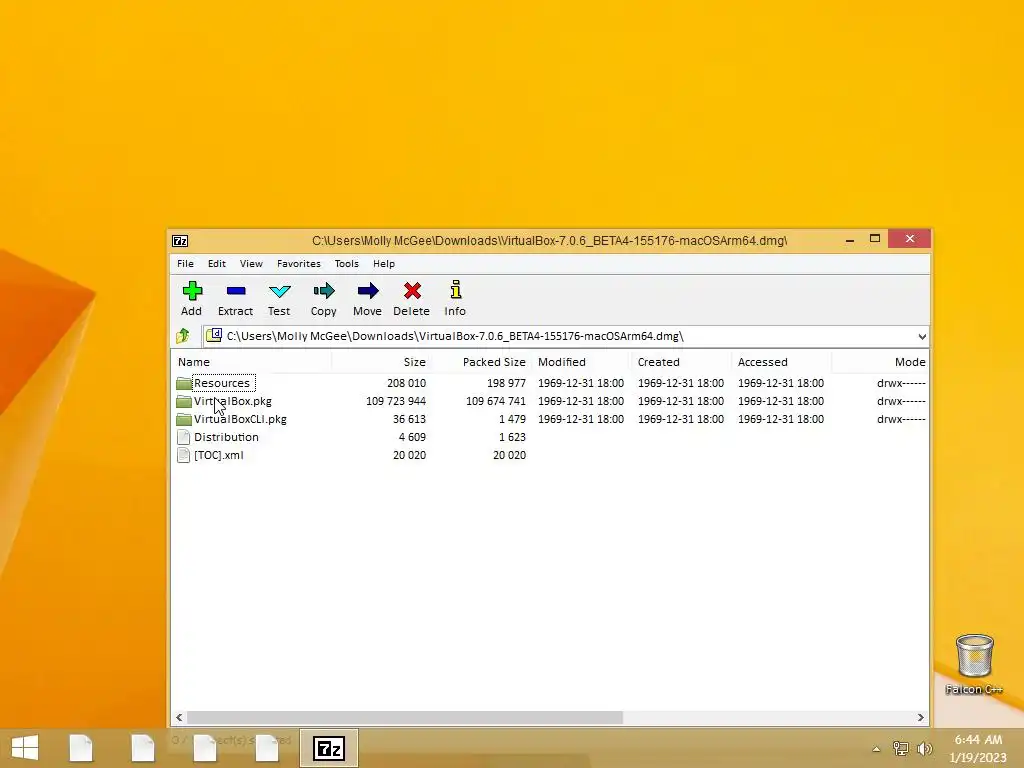Click size value 208 010
Image resolution: width=1024 pixels, height=768 pixels.
point(406,383)
